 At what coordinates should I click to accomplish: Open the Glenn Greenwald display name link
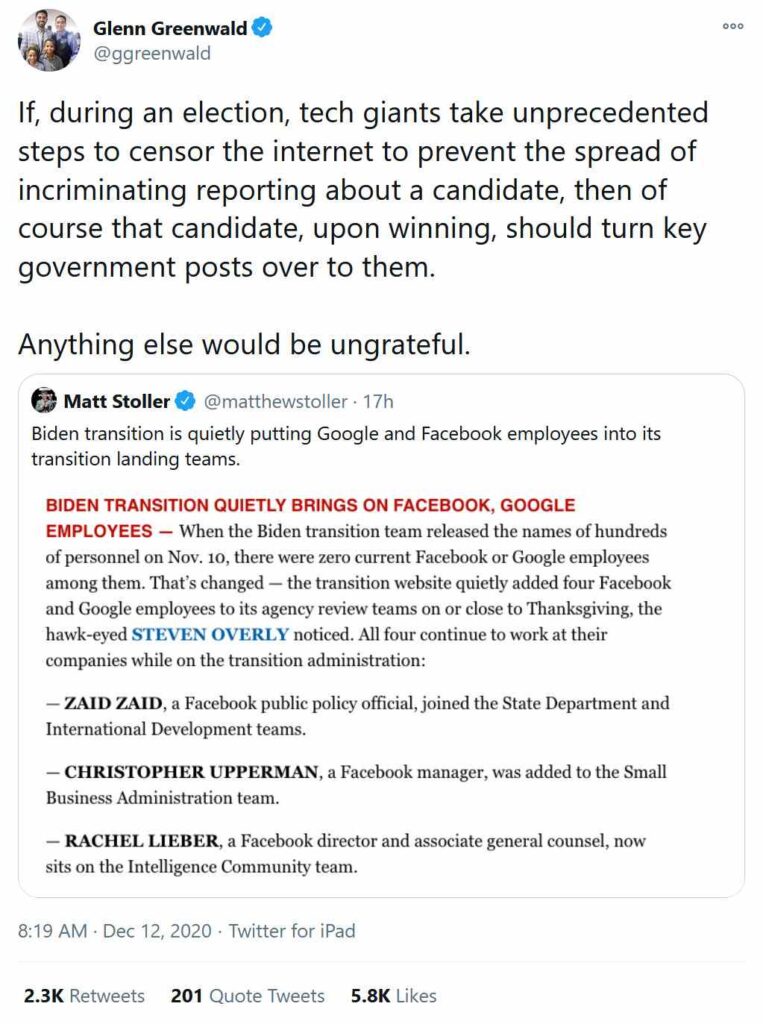(x=170, y=29)
